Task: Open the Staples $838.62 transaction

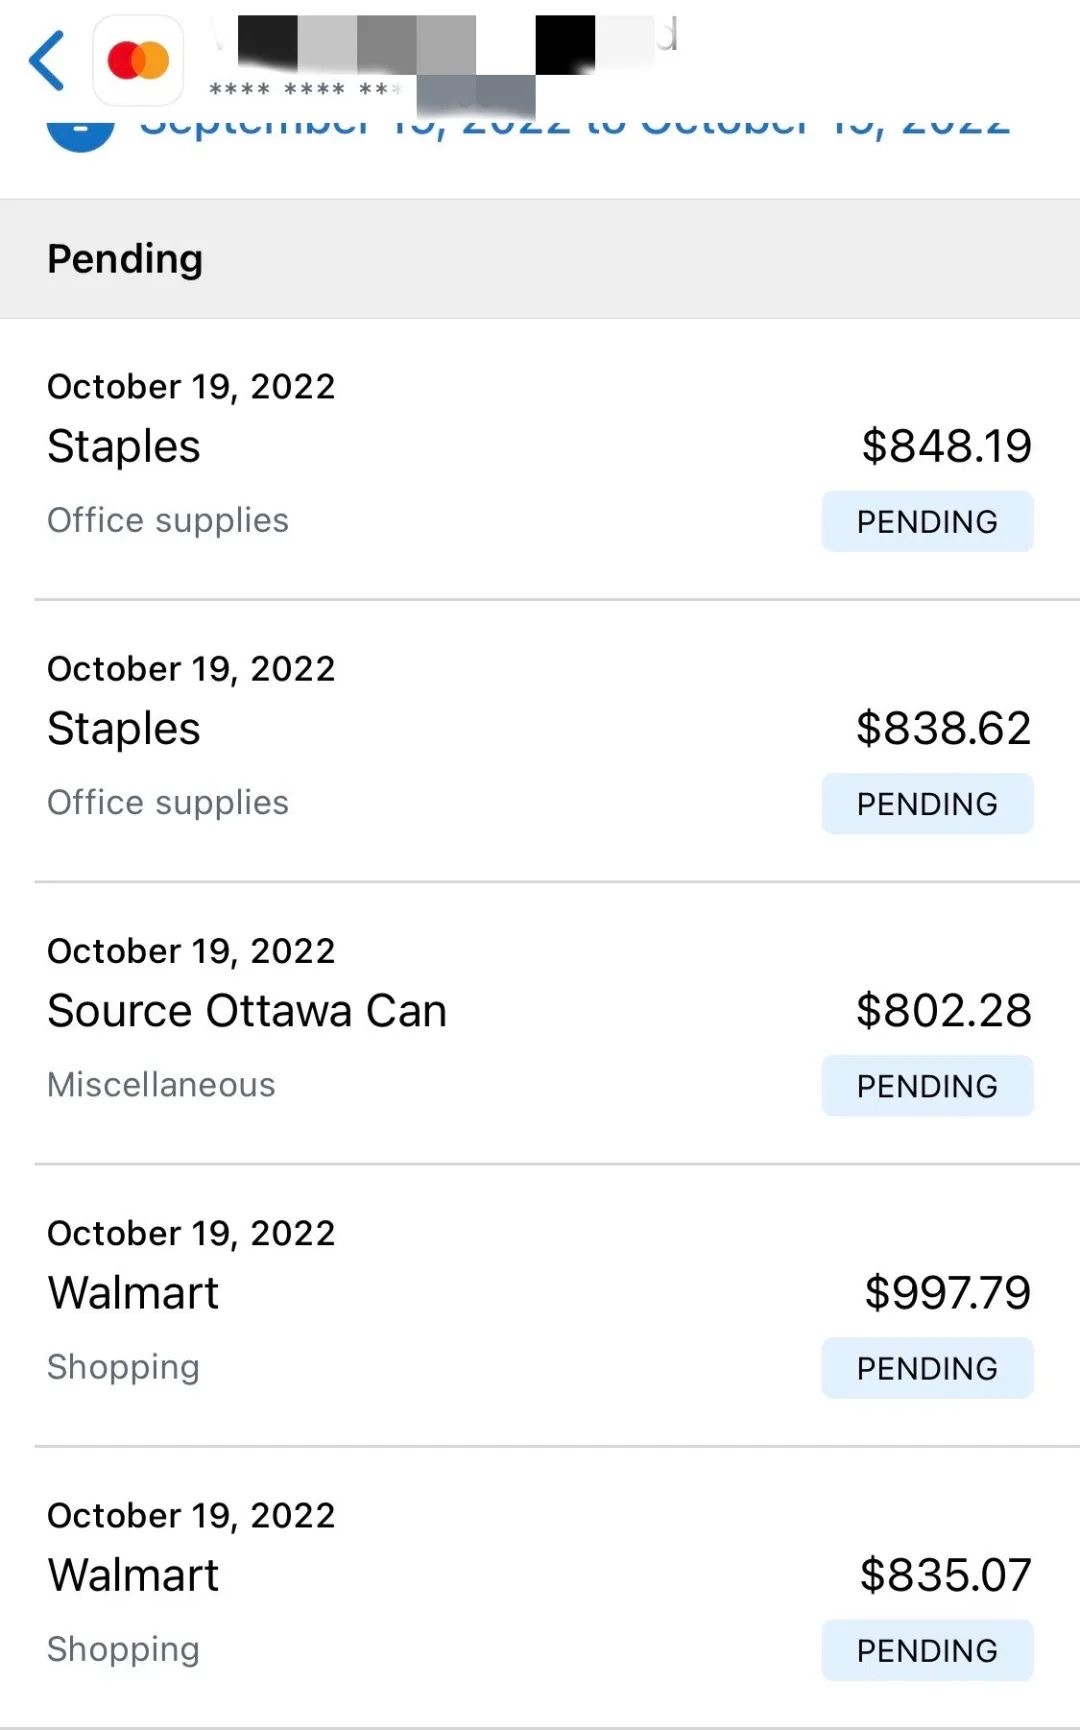Action: (x=540, y=742)
